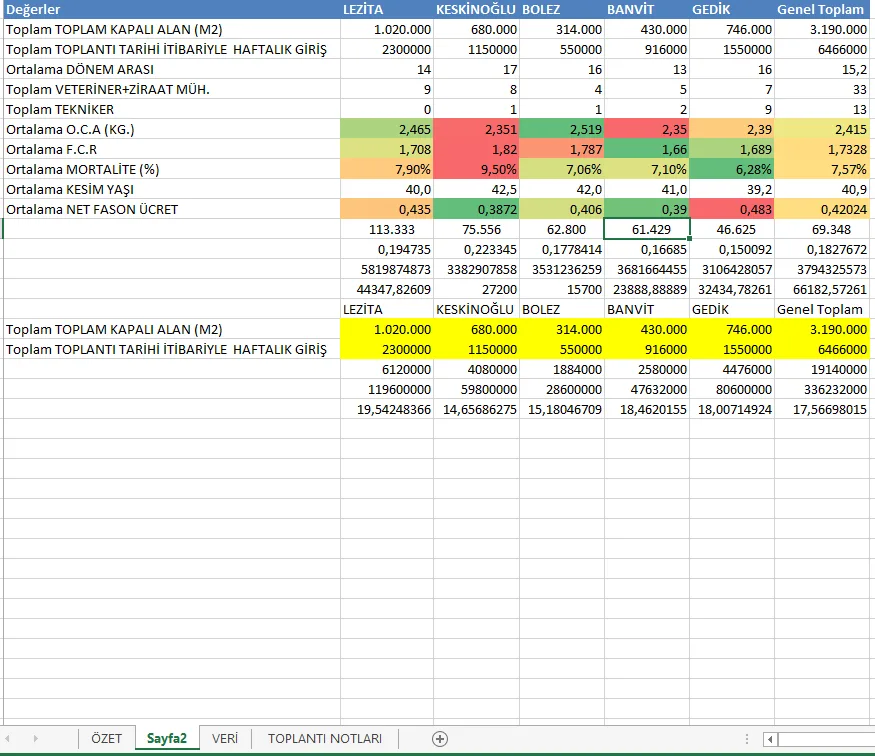Select the cell with 14,65686275
This screenshot has height=756, width=875.
pyautogui.click(x=476, y=410)
